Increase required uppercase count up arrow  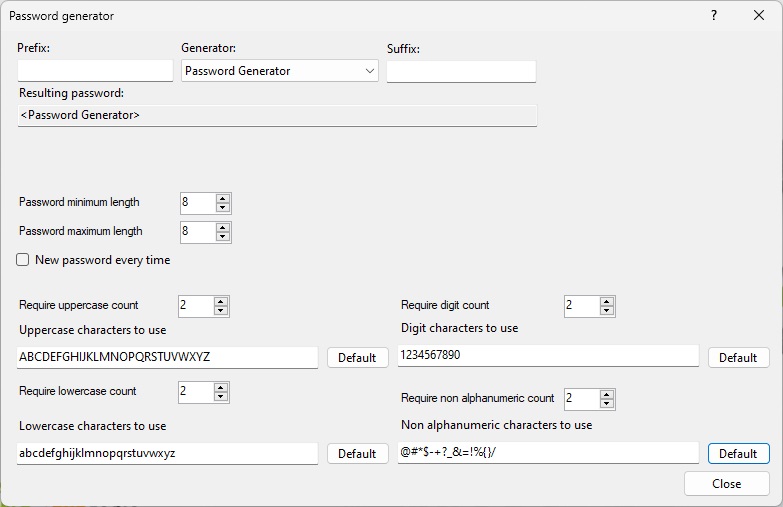[221, 301]
